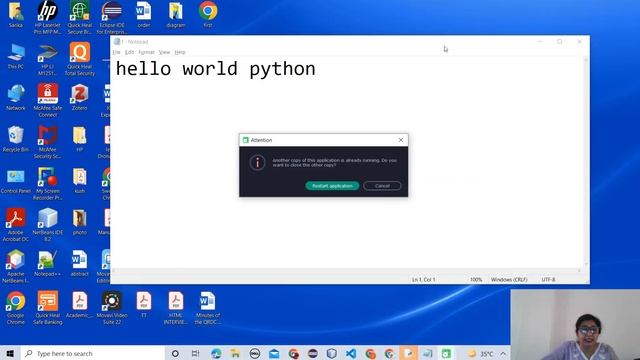This screenshot has height=360, width=640.
Task: Open Visual Studio Code from the taskbar
Action: tap(351, 353)
